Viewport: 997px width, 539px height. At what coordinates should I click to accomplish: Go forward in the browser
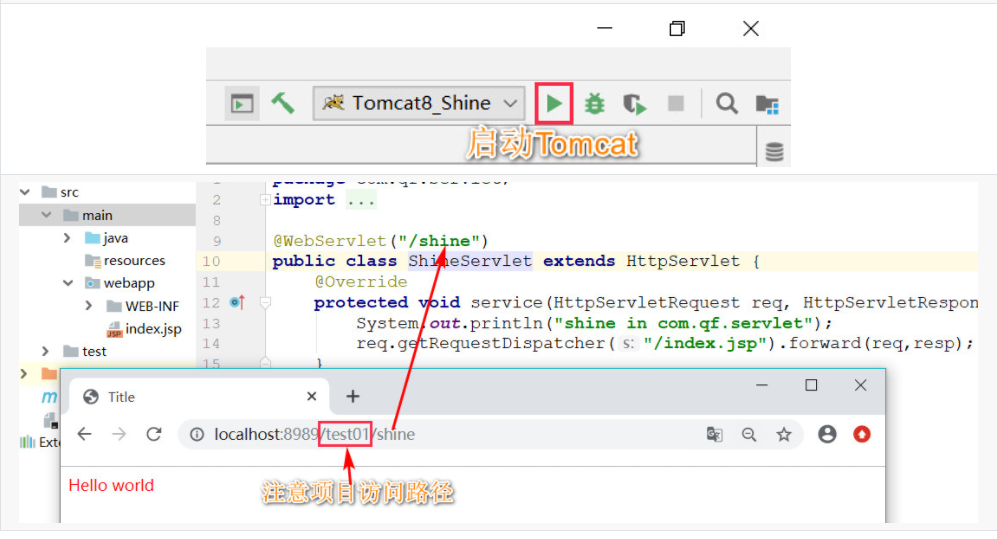[x=119, y=434]
